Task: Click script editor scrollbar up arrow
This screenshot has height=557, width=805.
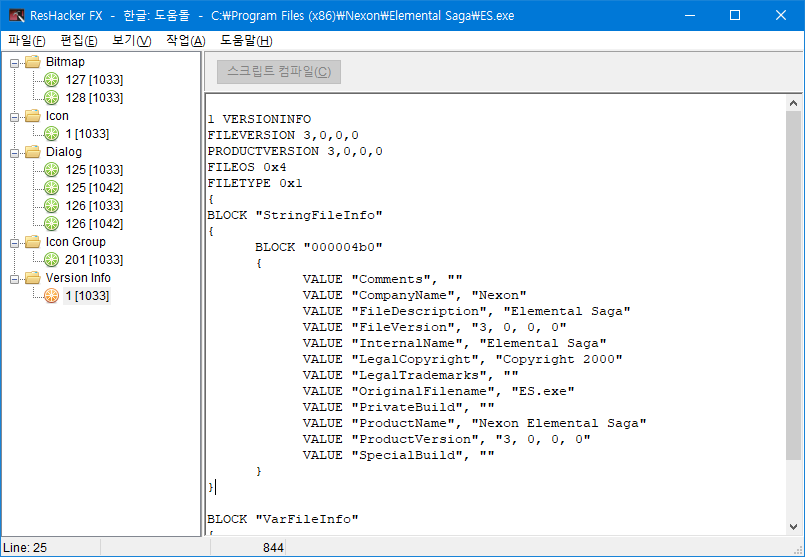Action: 793,103
